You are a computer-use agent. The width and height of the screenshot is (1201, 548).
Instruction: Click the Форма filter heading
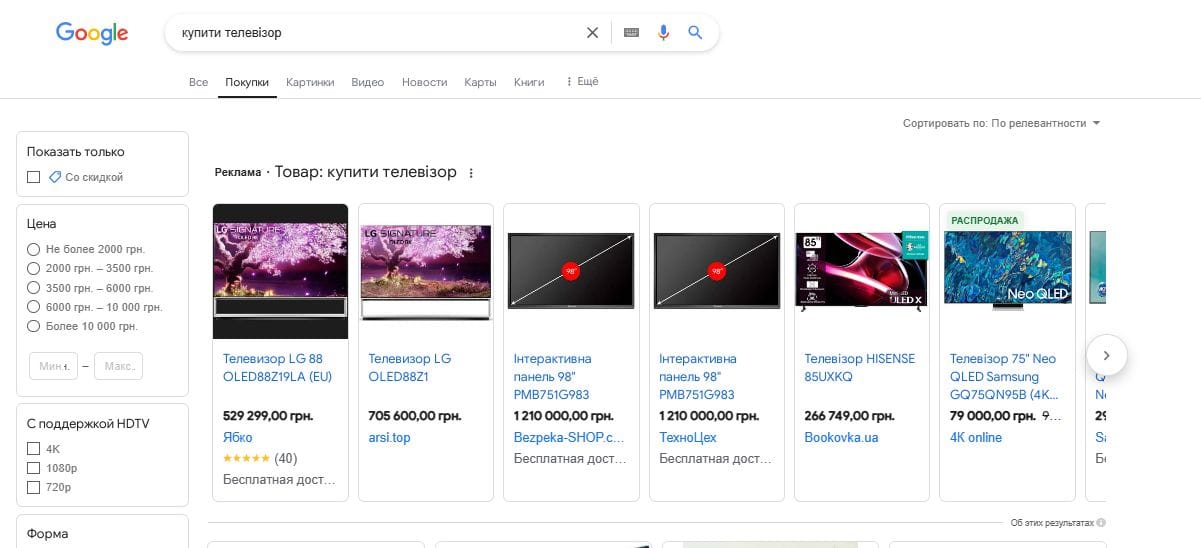pyautogui.click(x=48, y=534)
